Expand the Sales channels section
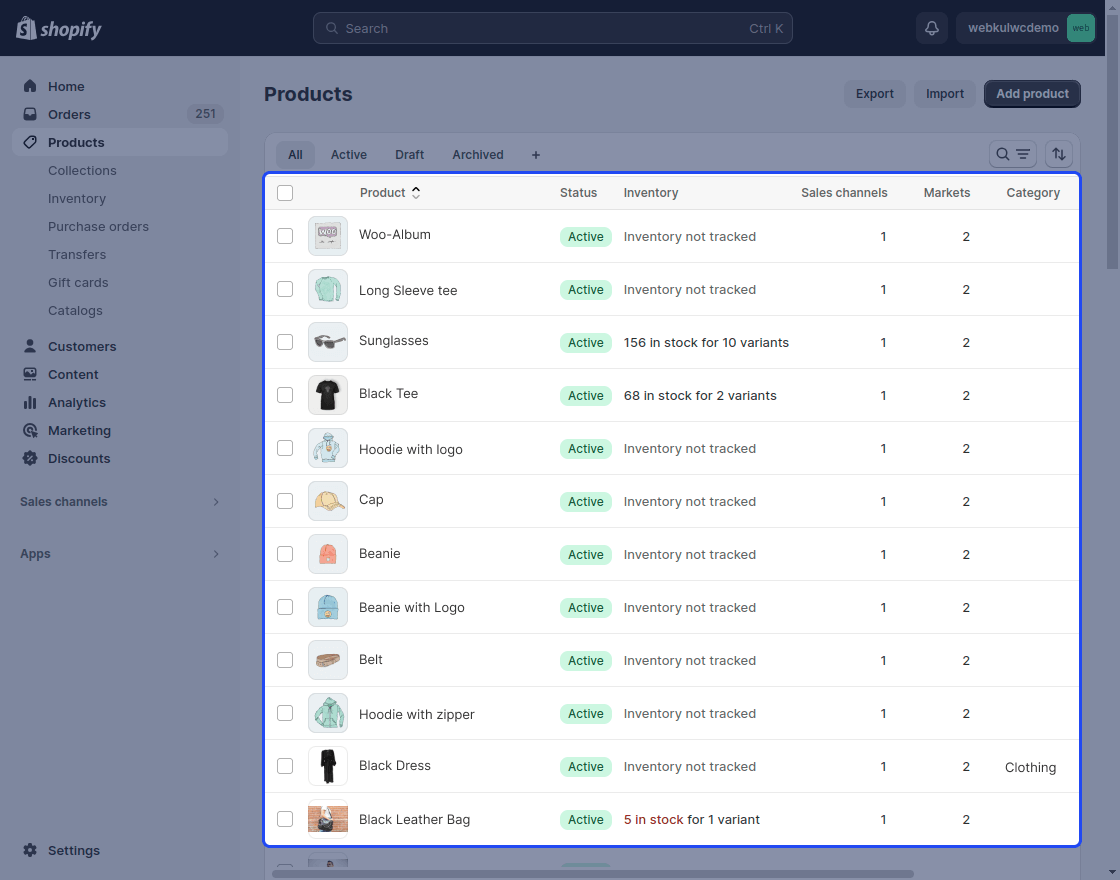1120x880 pixels. [x=118, y=501]
